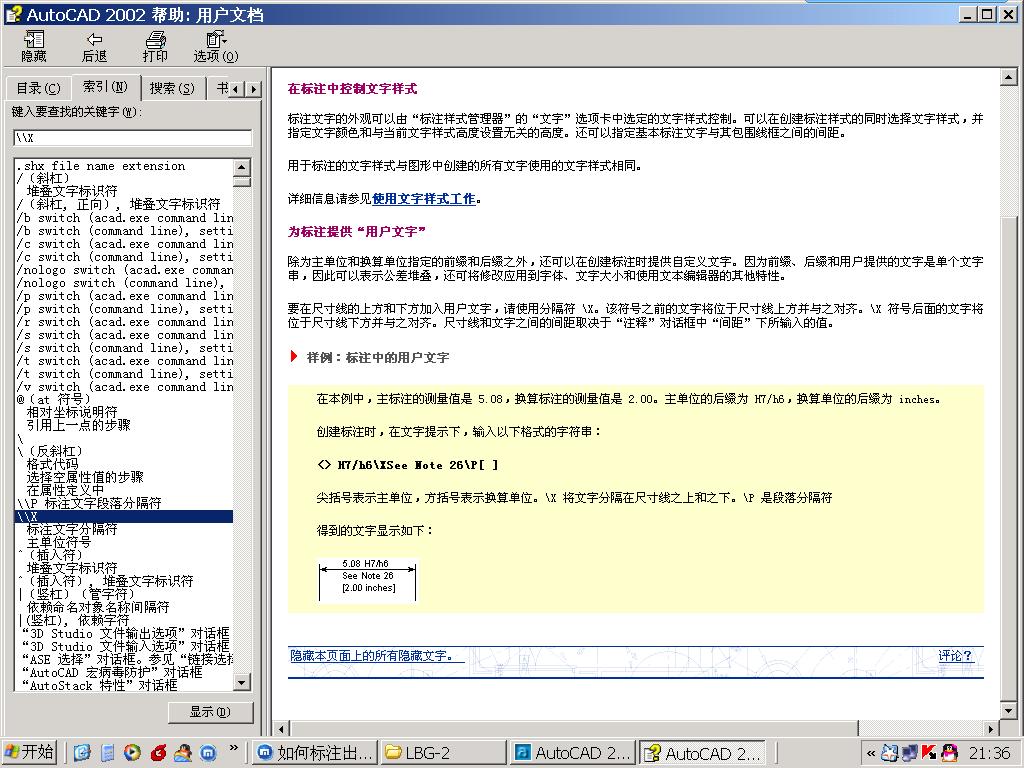Switch to the 如何标注出... taskbar window
Screen dimensions: 1024x768
[x=316, y=752]
